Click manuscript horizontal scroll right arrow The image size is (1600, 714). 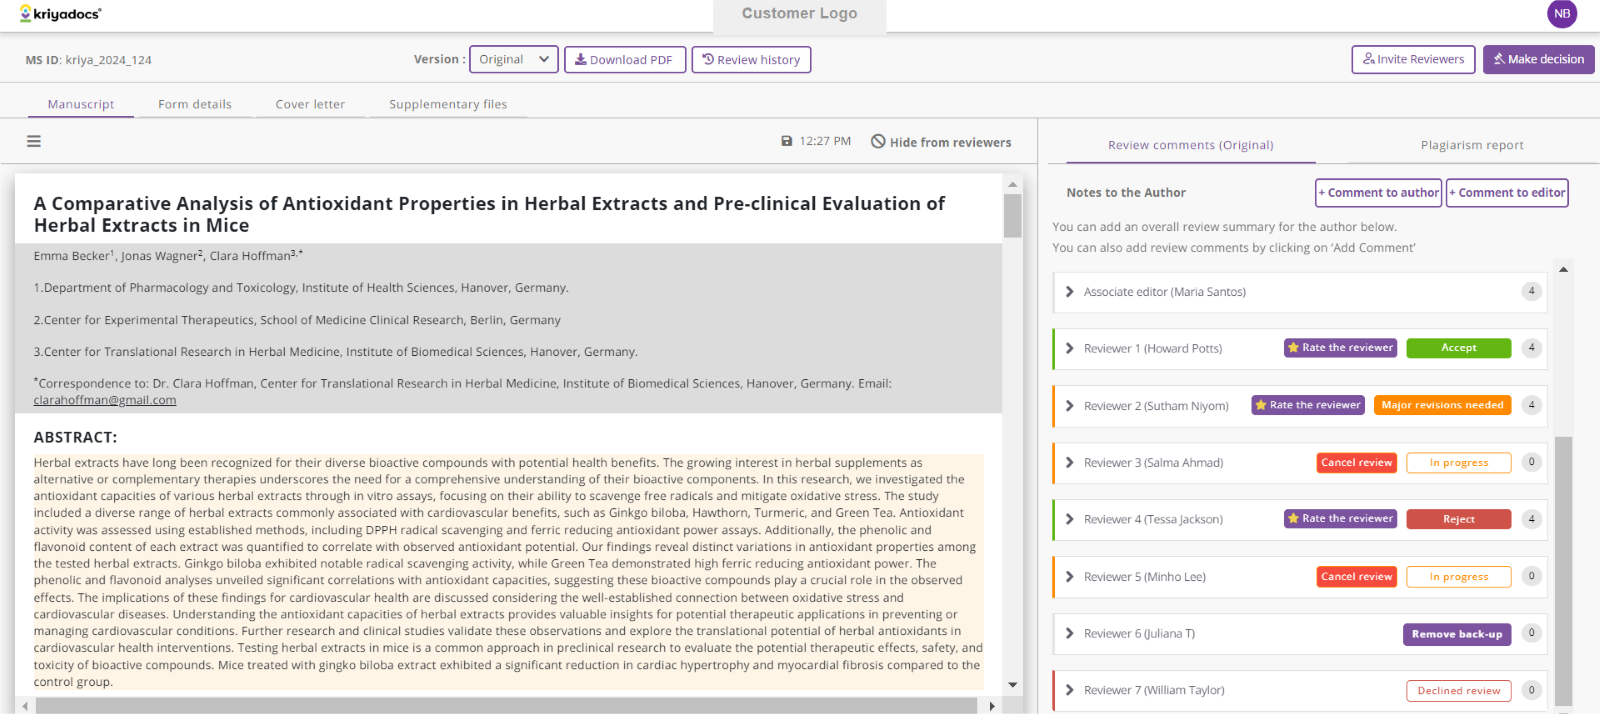coord(991,706)
